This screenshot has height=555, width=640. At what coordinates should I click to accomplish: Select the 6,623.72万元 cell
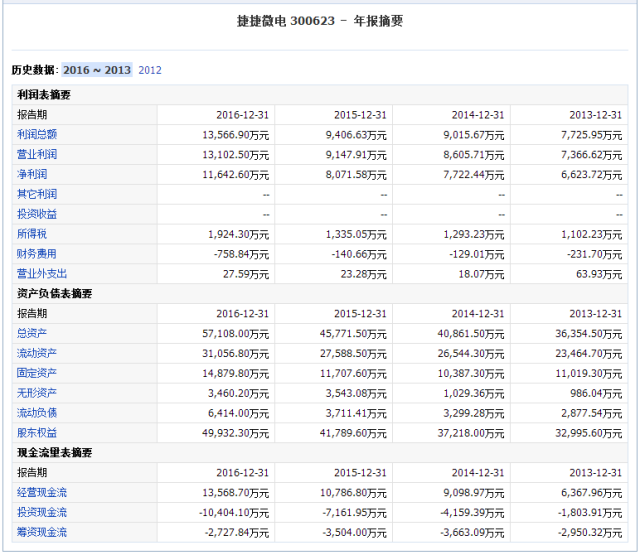591,175
